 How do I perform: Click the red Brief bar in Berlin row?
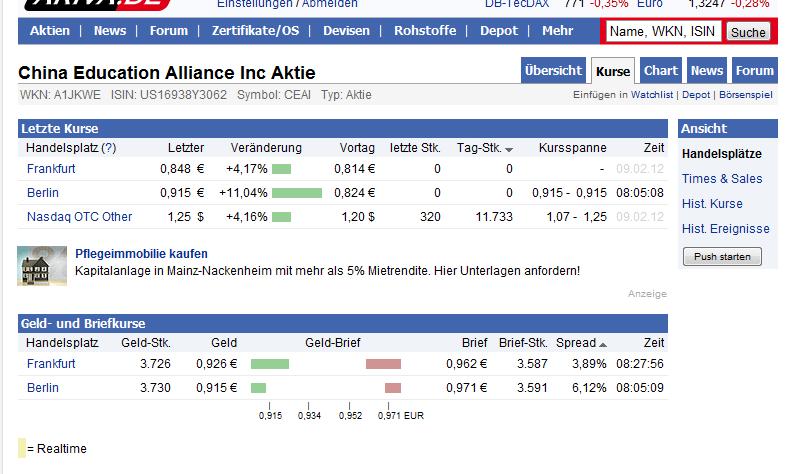coord(393,388)
